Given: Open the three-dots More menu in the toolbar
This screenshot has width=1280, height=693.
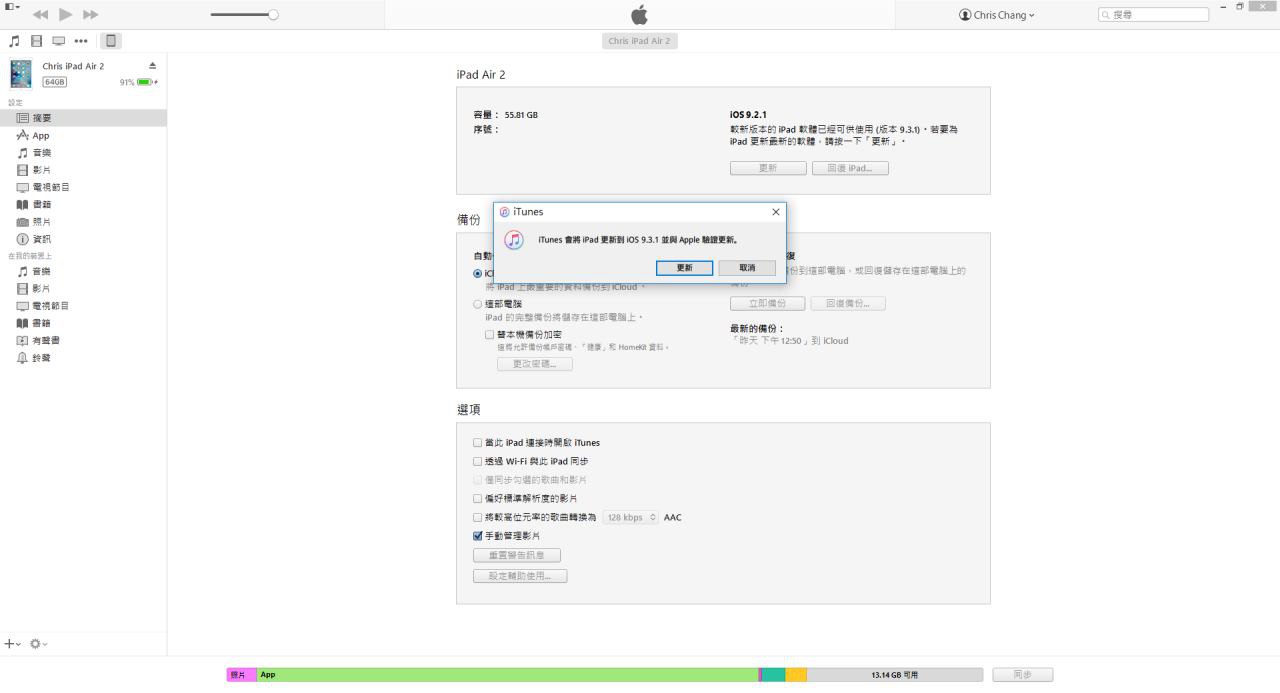Looking at the screenshot, I should 81,41.
